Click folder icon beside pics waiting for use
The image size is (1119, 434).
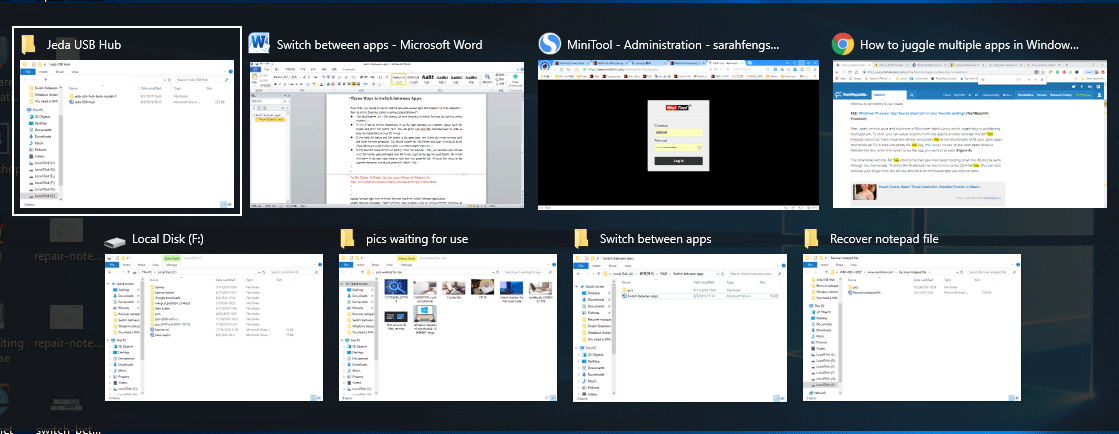click(347, 239)
